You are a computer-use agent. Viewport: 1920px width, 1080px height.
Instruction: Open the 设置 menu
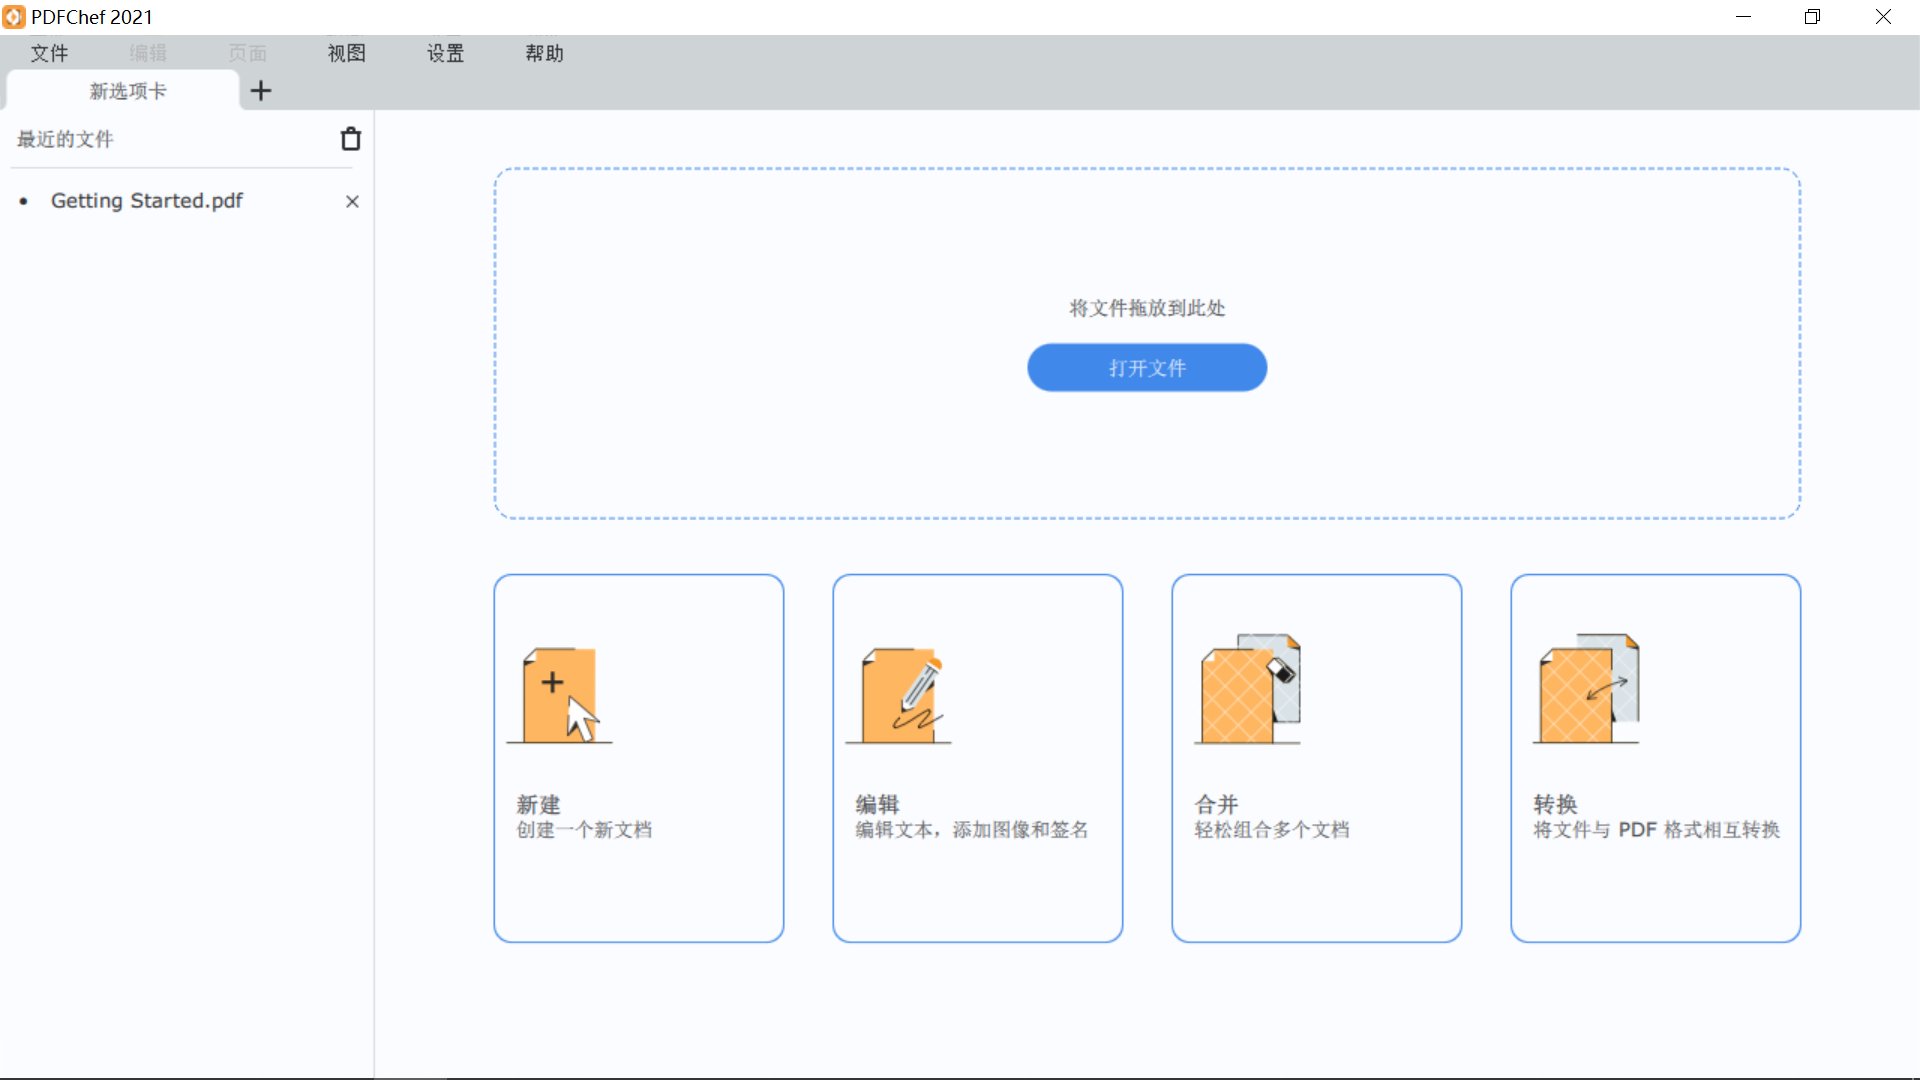click(445, 53)
